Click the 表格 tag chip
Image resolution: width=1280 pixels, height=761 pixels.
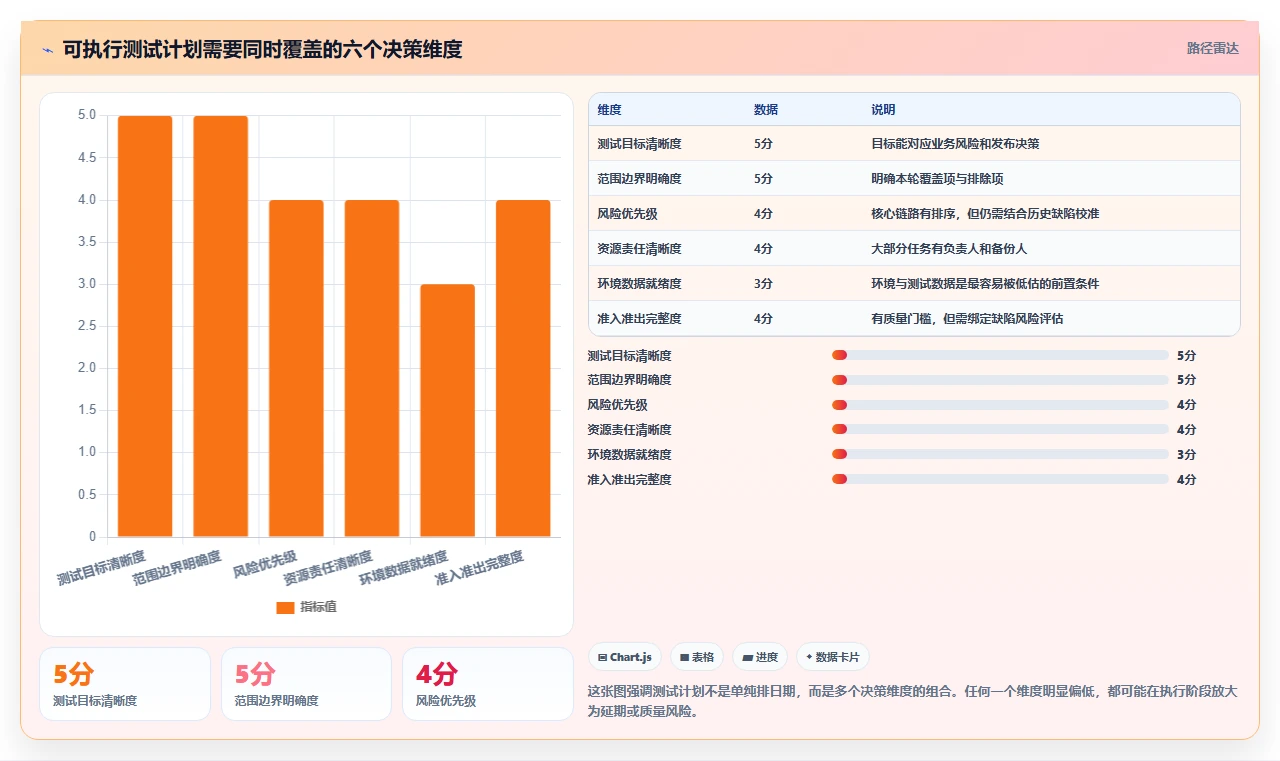click(697, 657)
